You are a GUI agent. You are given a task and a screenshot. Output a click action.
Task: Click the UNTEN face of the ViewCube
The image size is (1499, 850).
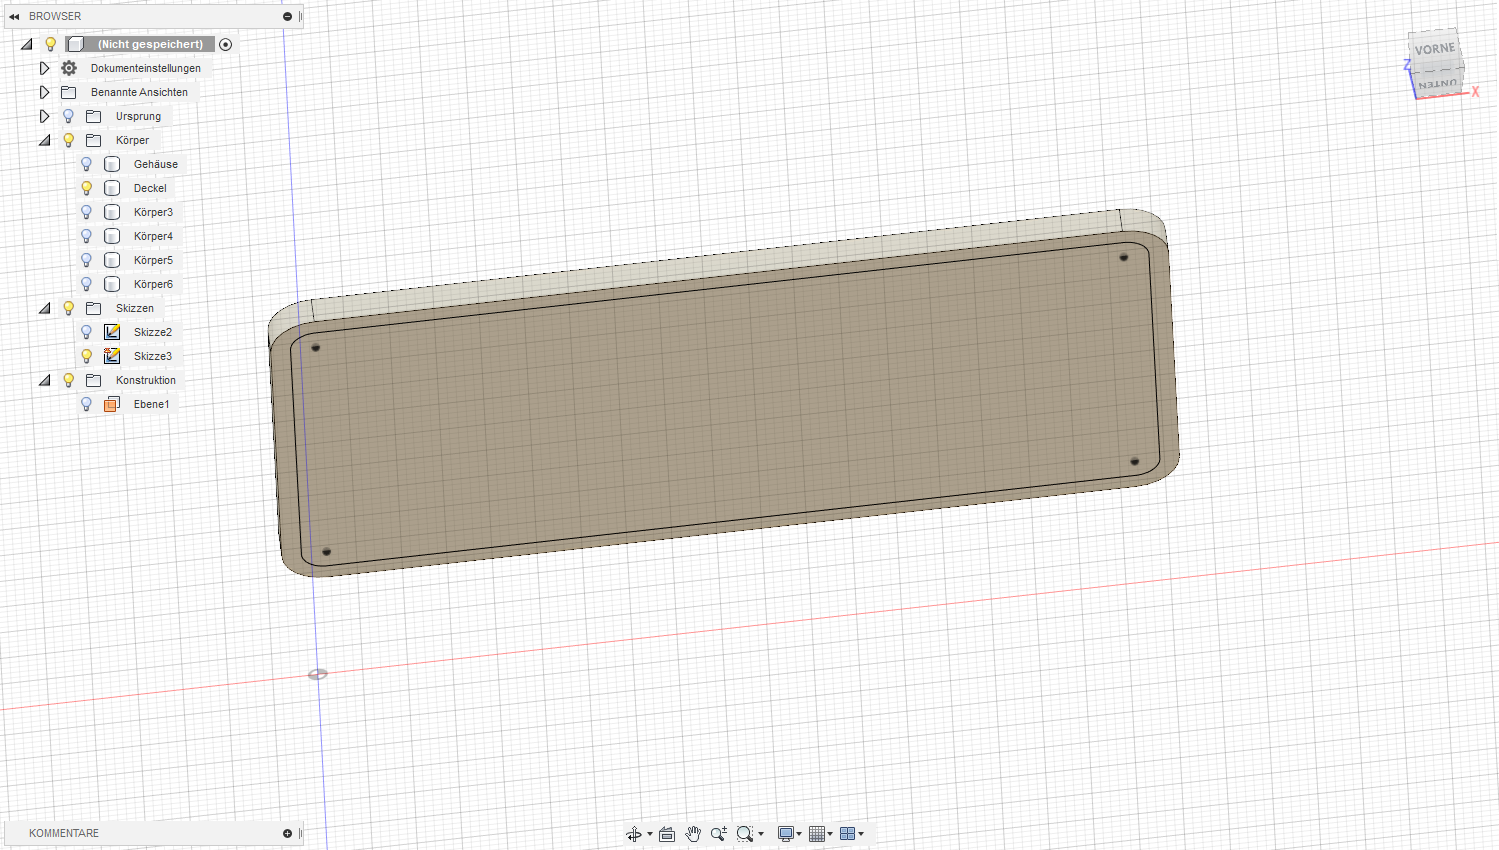[1438, 84]
